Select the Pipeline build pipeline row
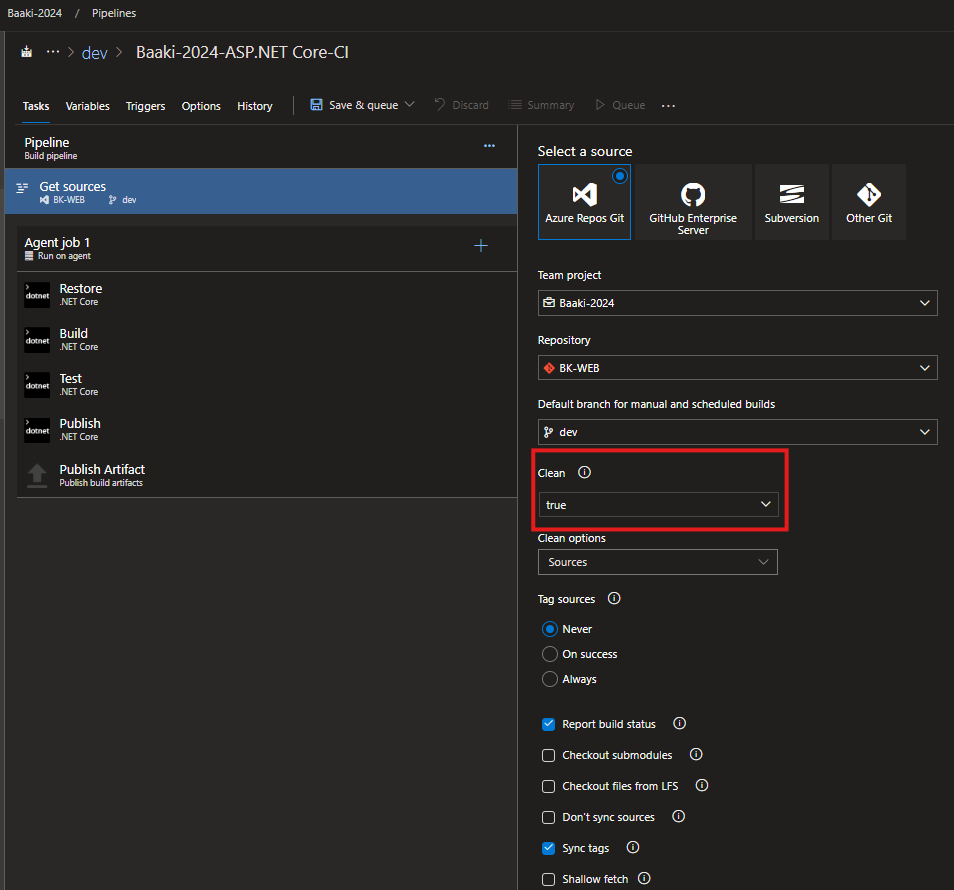This screenshot has width=954, height=890. coord(261,147)
